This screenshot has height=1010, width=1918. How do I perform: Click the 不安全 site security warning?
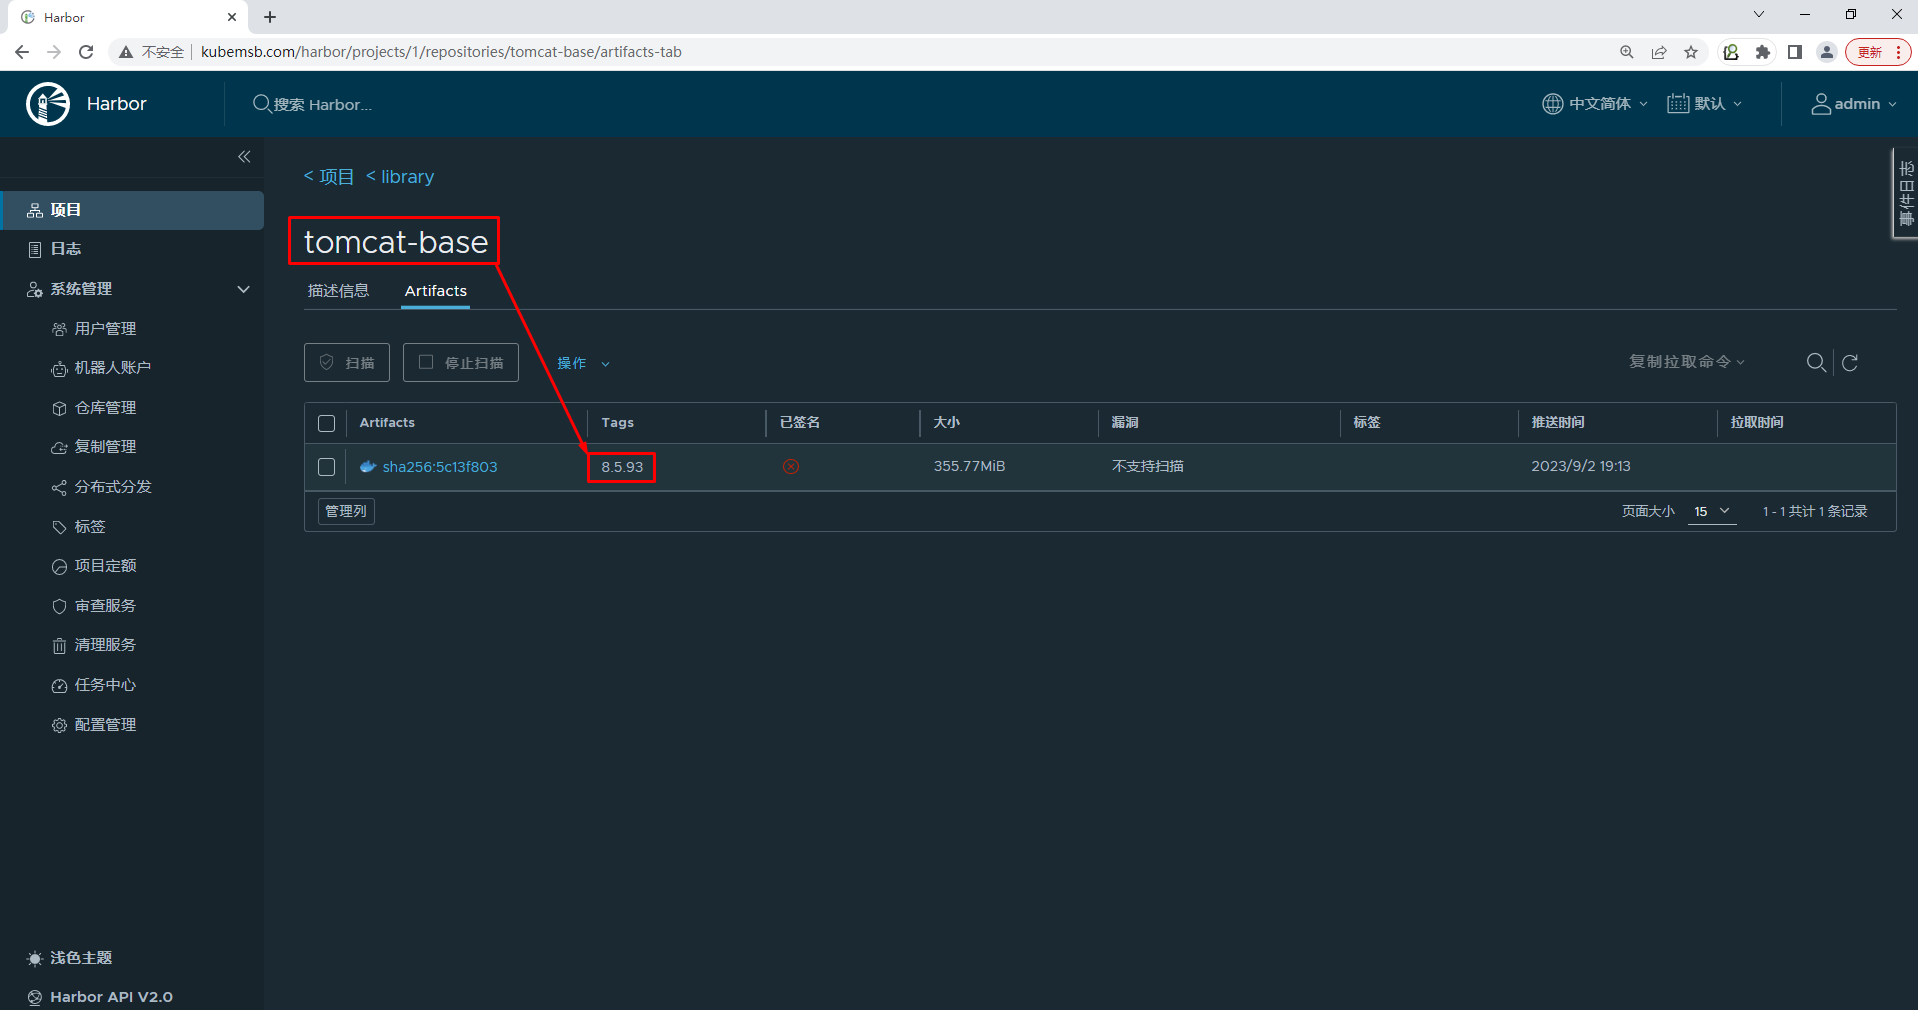pos(152,52)
